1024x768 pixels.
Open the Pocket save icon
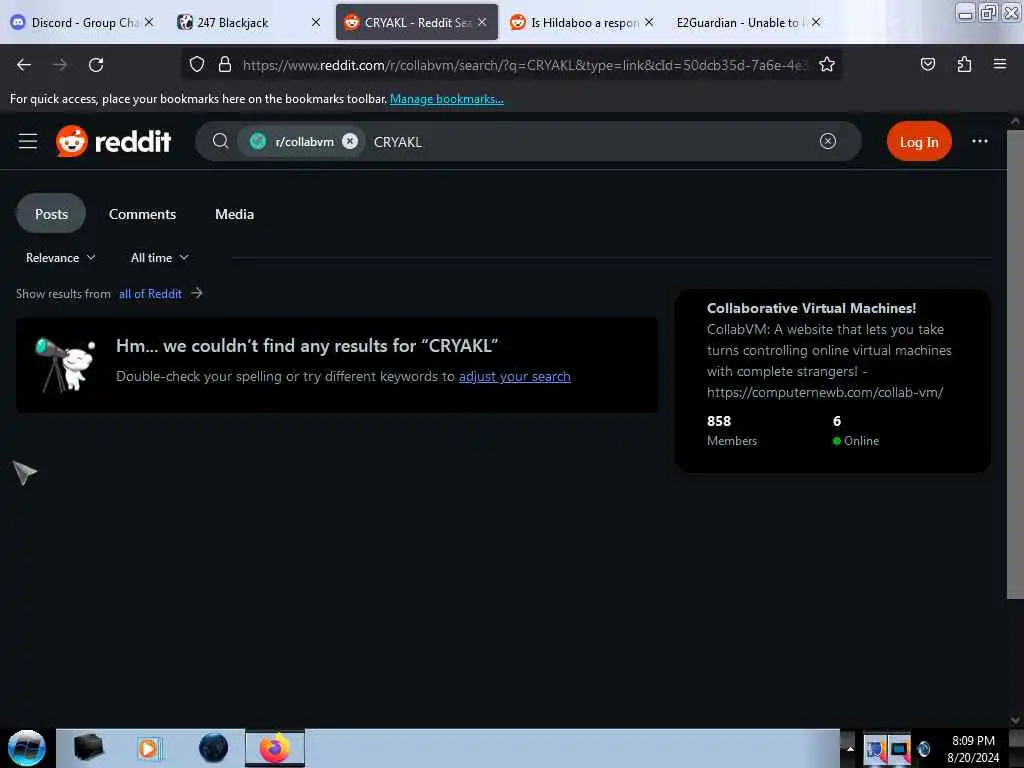coord(927,64)
